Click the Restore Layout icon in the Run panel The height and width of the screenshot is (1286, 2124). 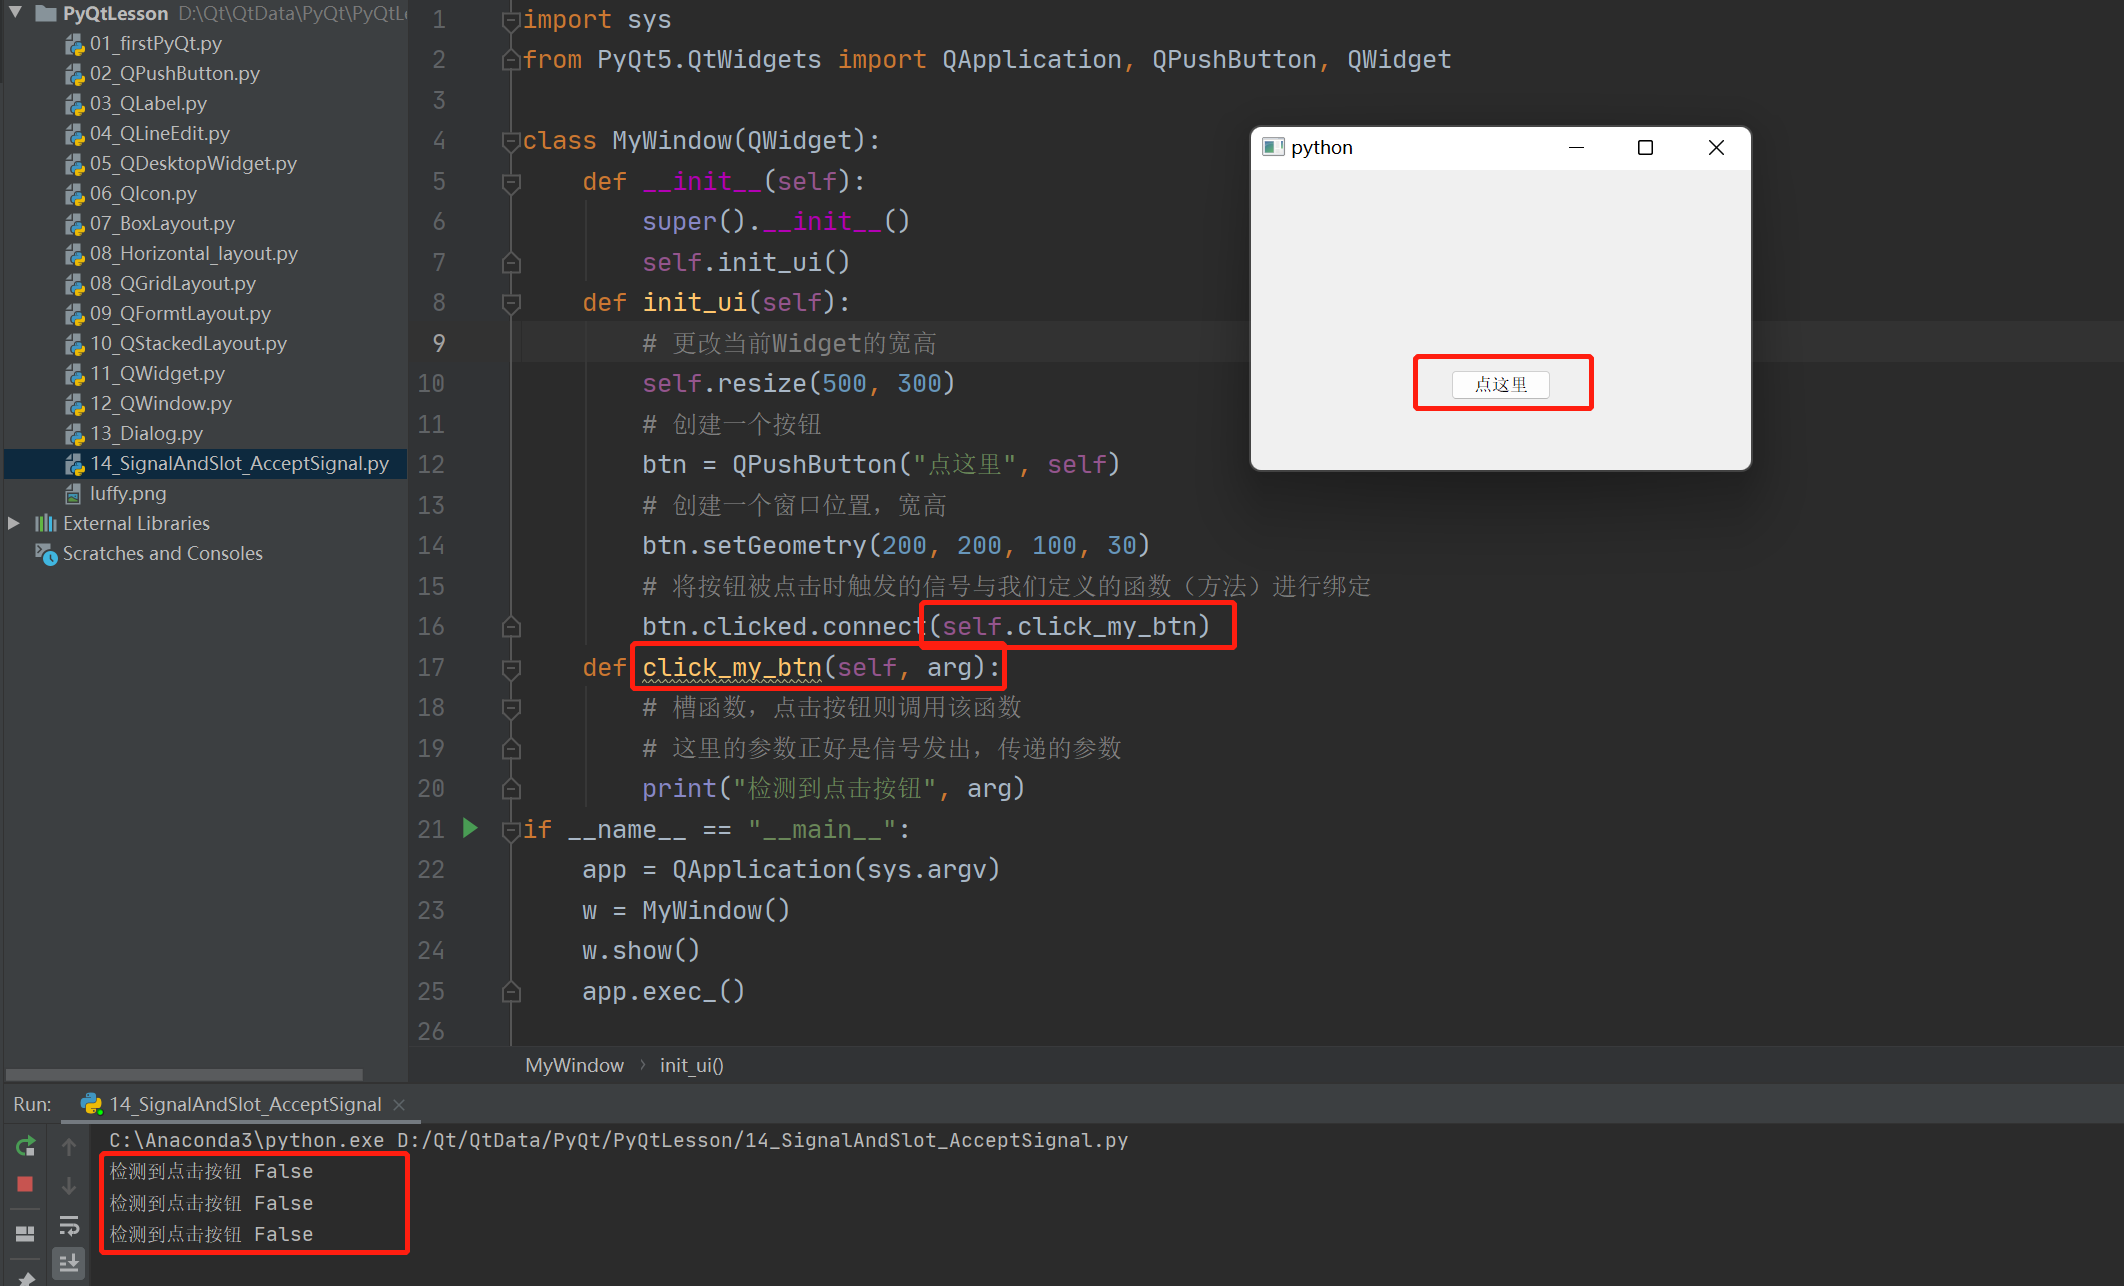[26, 1234]
